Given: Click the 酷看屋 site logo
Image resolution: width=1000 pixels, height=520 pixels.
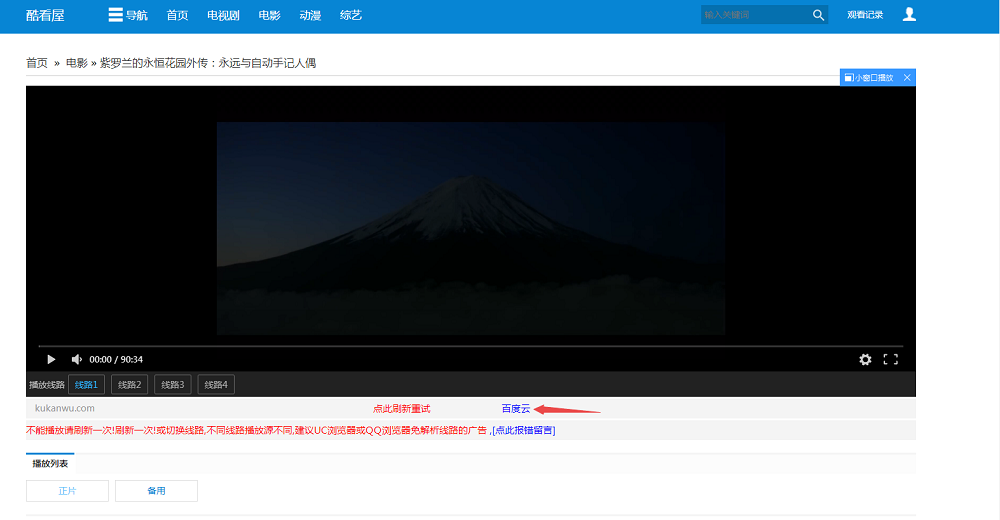Looking at the screenshot, I should click(45, 15).
